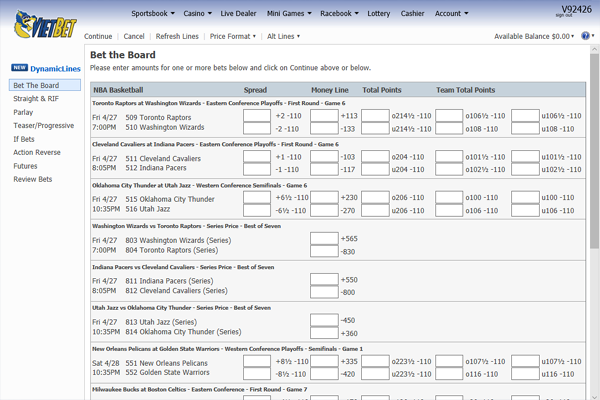
Task: Expand the Mini Games menu
Action: click(289, 13)
